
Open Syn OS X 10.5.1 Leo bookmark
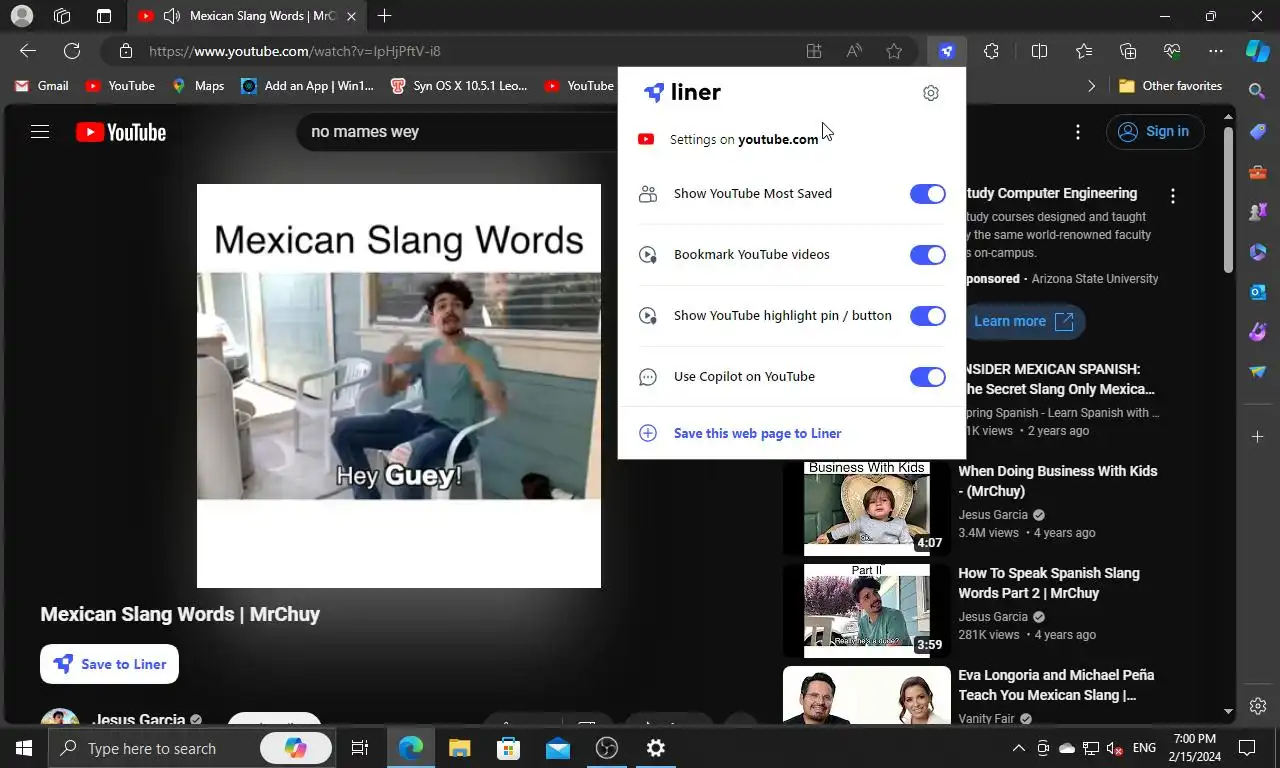459,86
